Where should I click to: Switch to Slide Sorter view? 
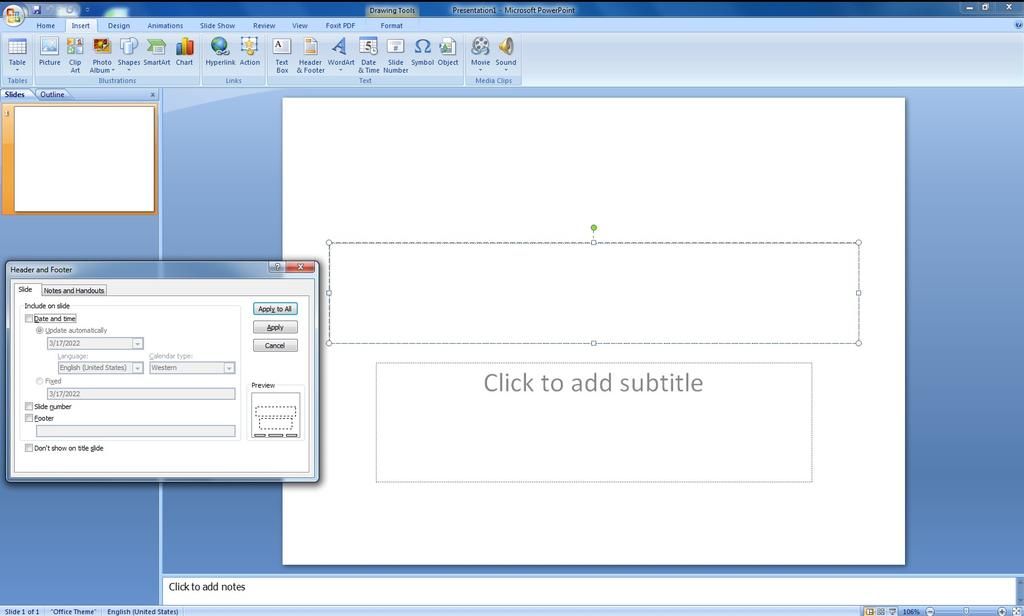tap(881, 611)
